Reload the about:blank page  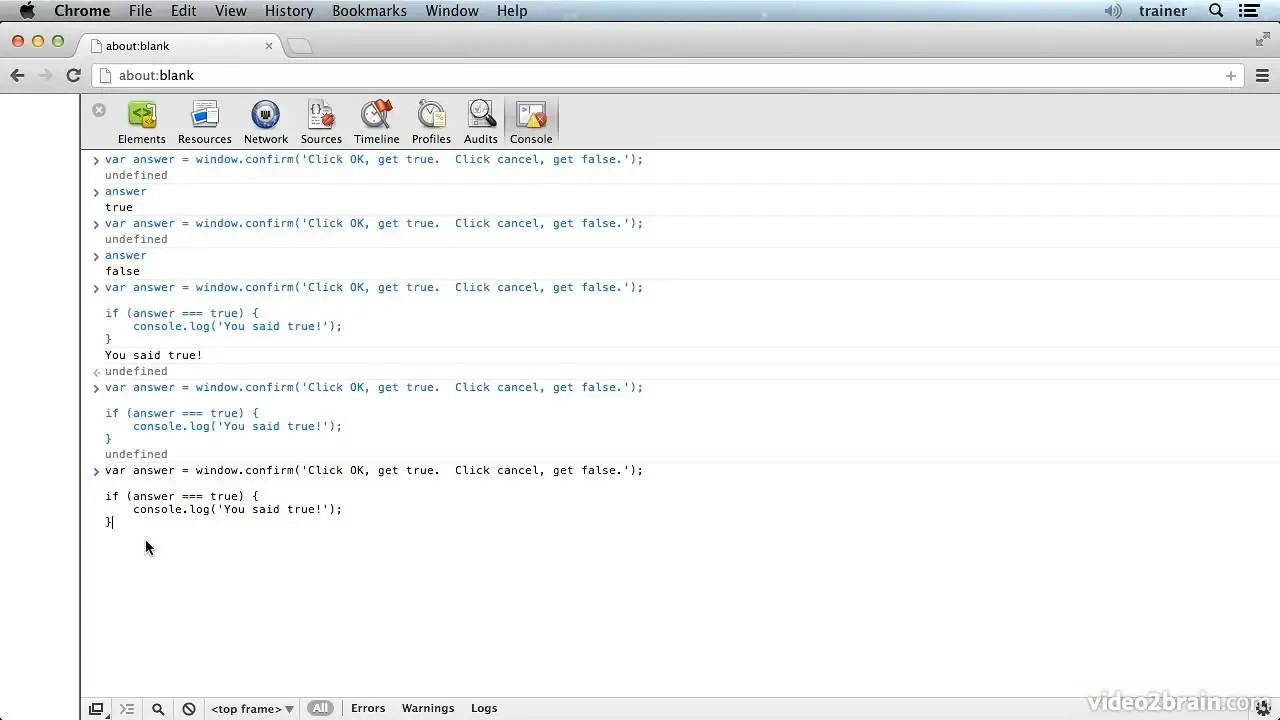coord(73,75)
